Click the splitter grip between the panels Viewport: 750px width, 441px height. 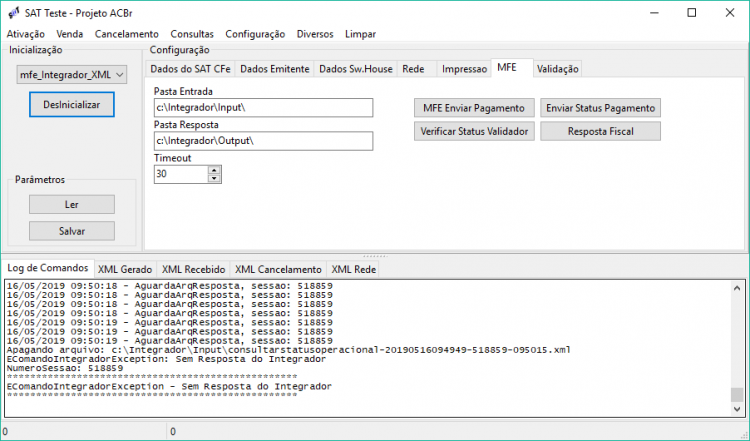(x=375, y=256)
